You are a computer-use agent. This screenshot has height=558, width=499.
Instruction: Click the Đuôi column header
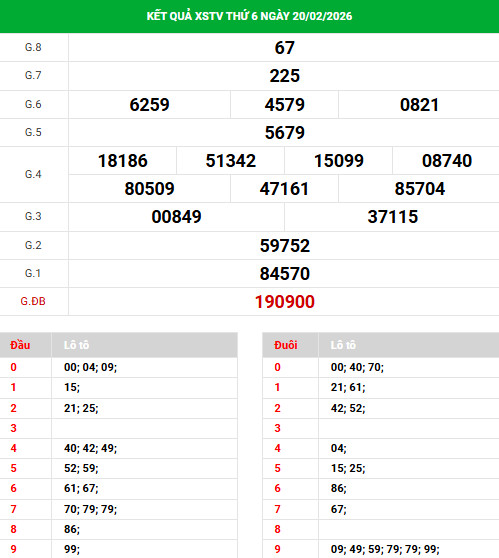[x=285, y=345]
